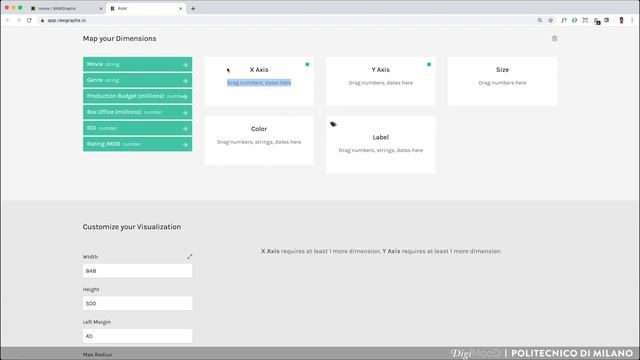
Task: Click the arrow icon on the Genre dimension
Action: coord(185,81)
